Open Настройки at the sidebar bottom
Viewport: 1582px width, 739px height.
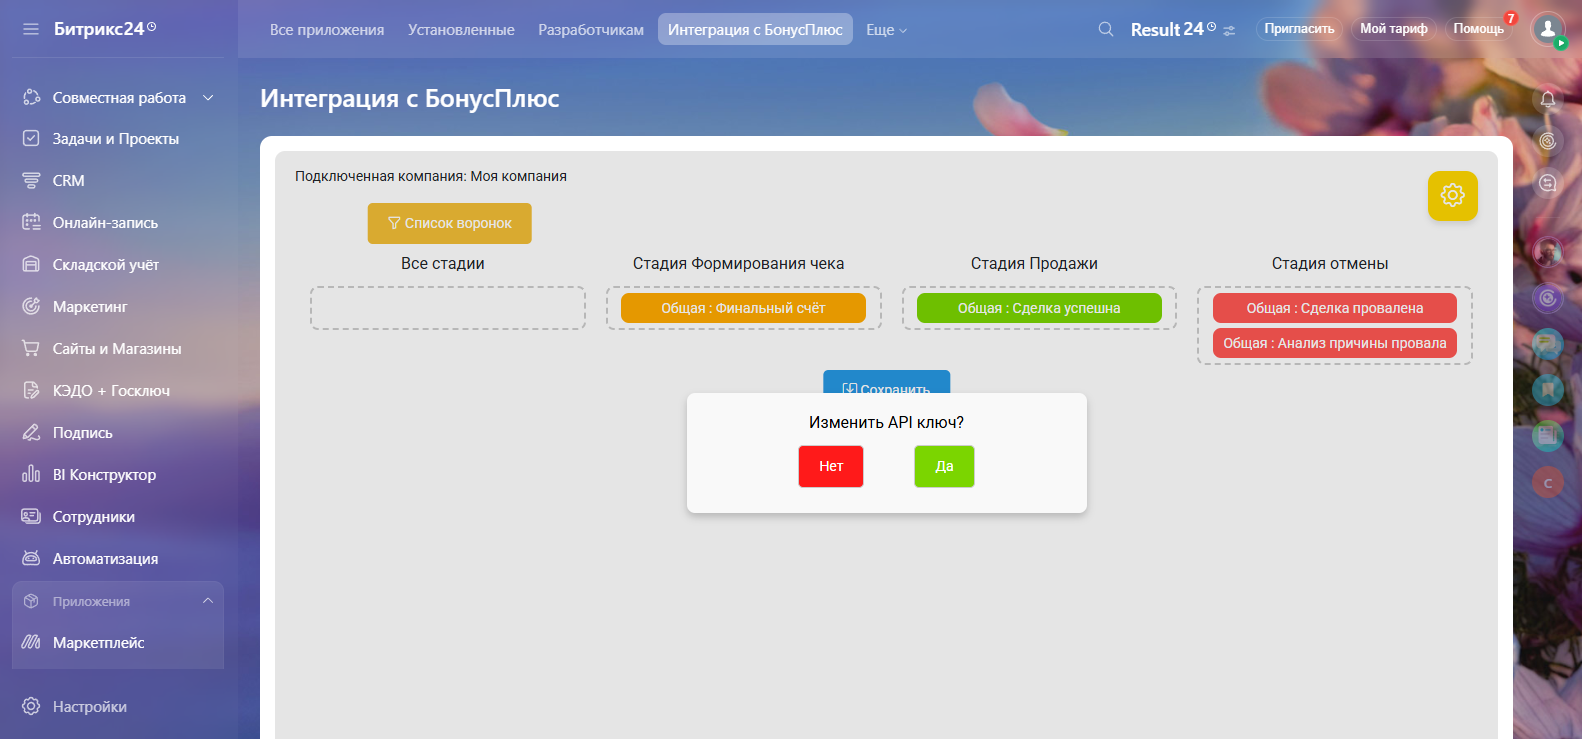pos(89,707)
